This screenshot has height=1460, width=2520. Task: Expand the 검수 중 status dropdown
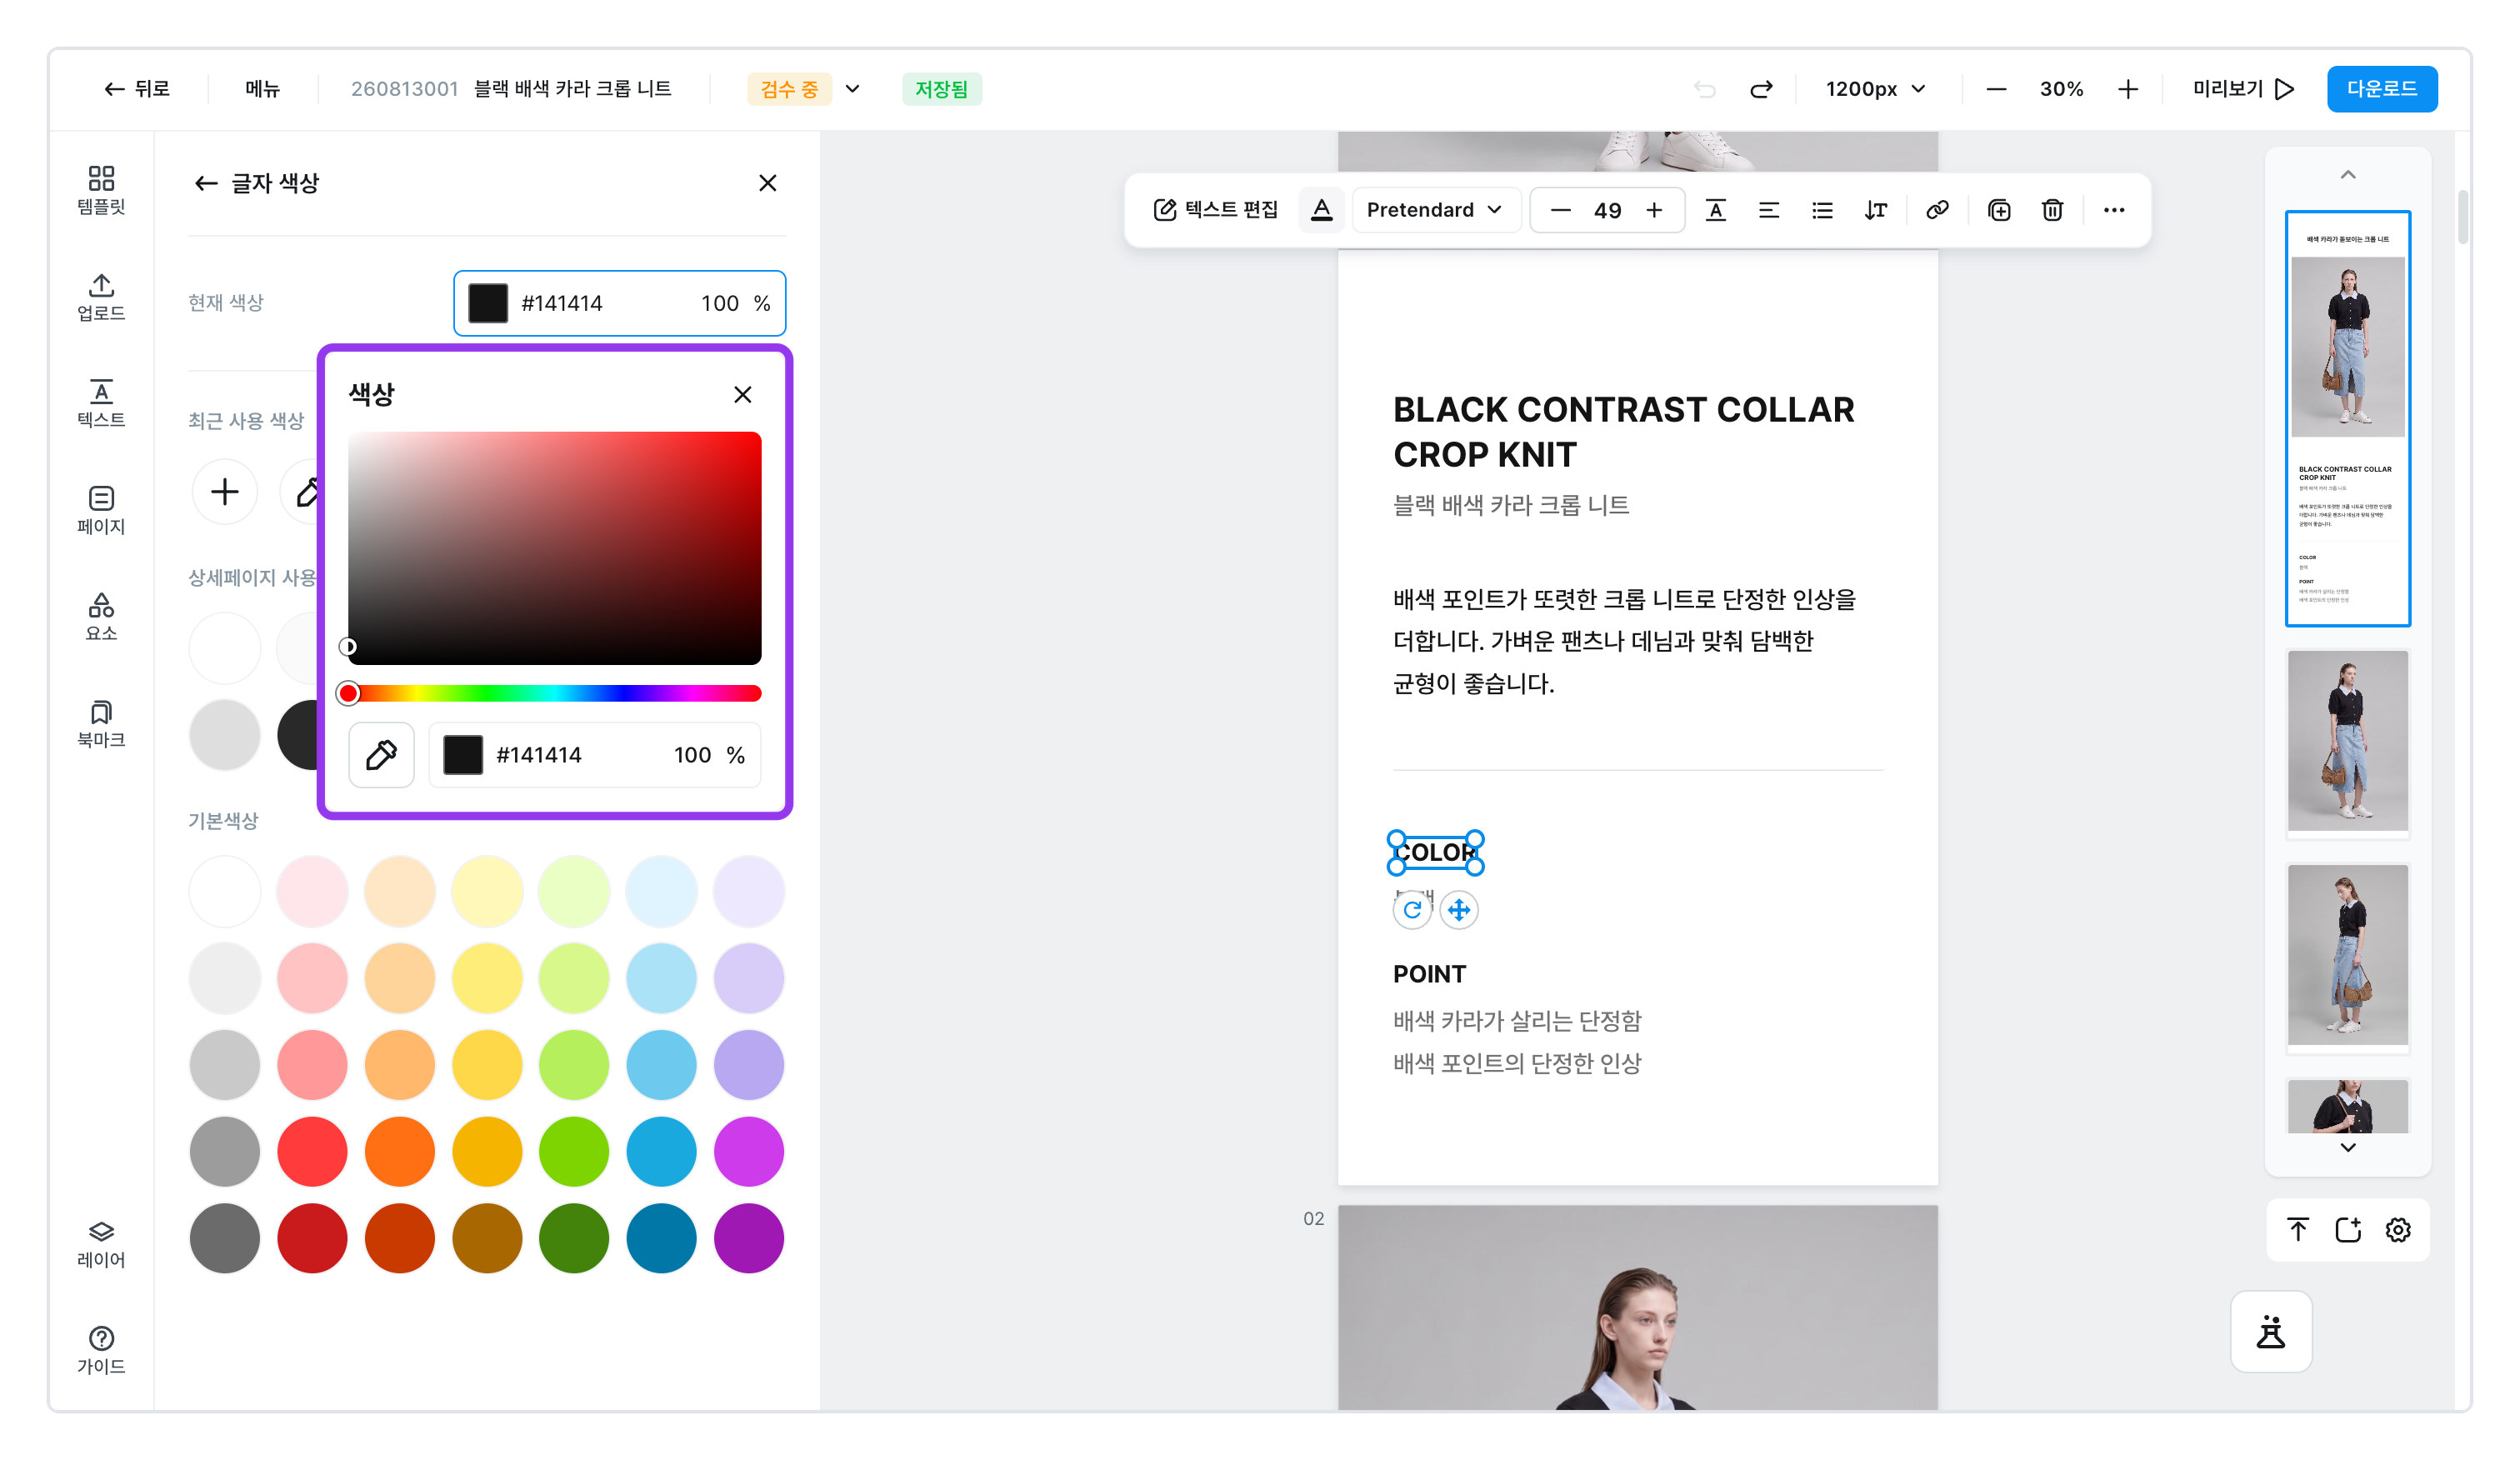852,89
